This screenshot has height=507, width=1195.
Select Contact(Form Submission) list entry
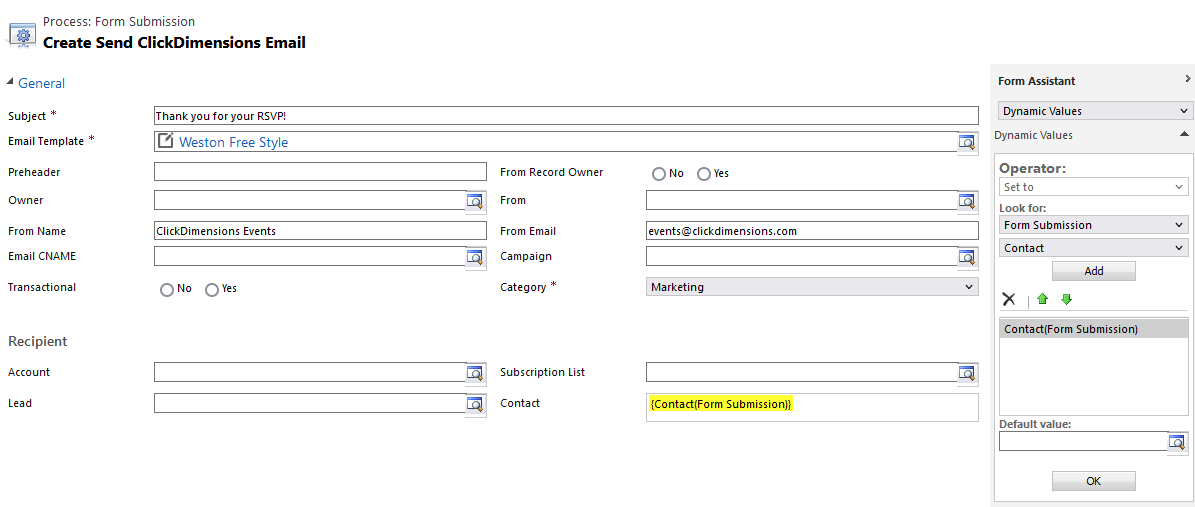pyautogui.click(x=1094, y=329)
